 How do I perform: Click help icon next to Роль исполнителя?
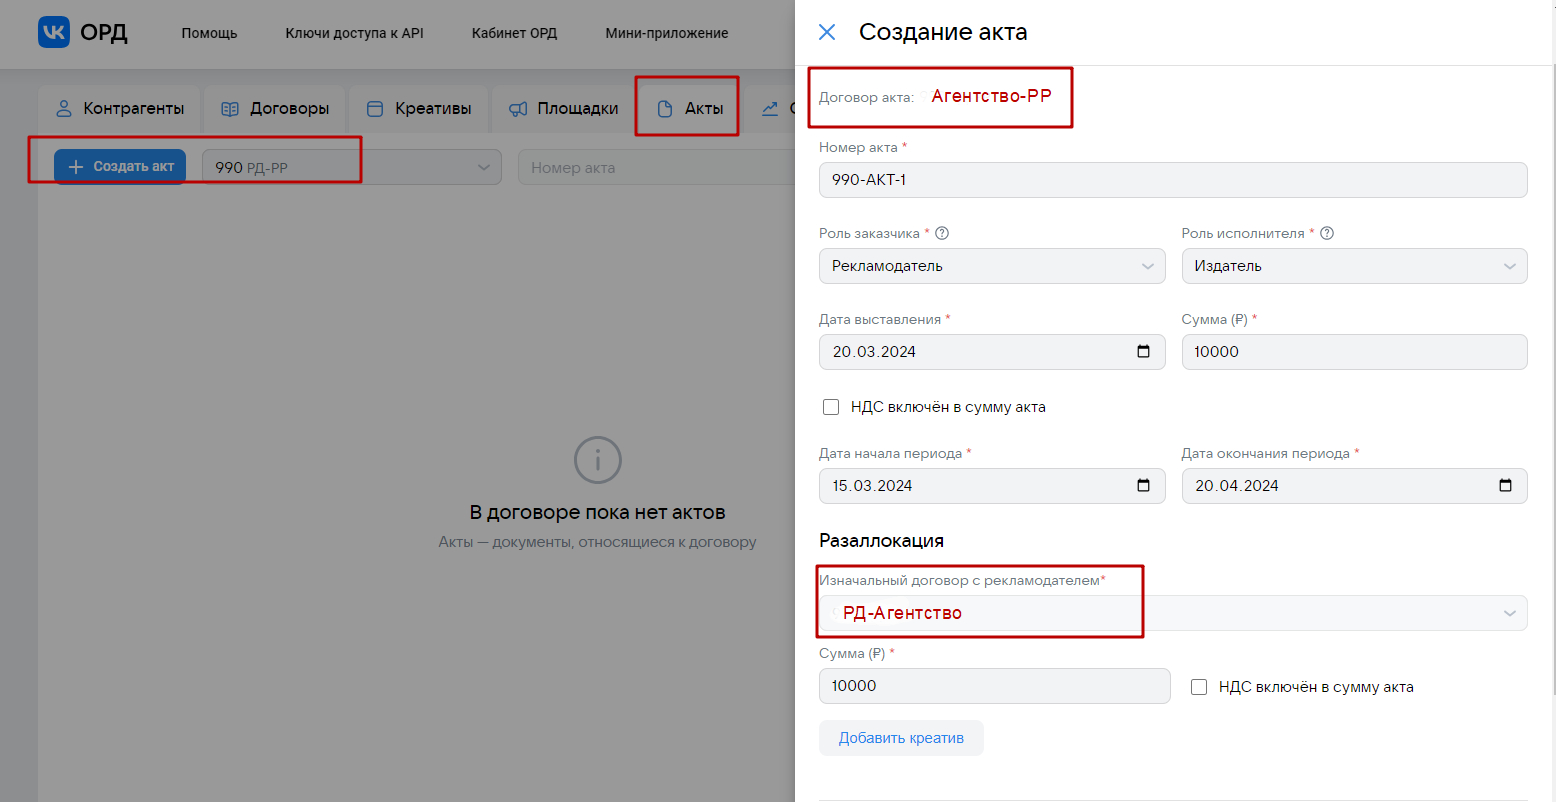[1327, 233]
